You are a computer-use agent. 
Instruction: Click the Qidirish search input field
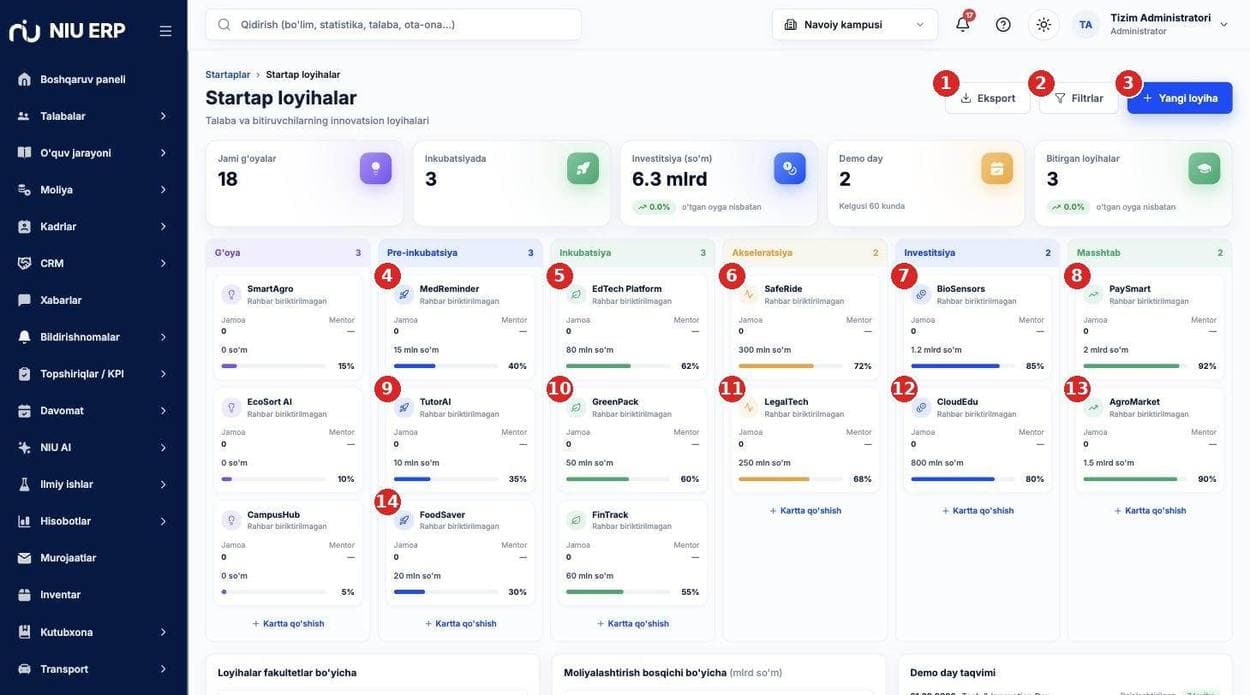point(393,24)
